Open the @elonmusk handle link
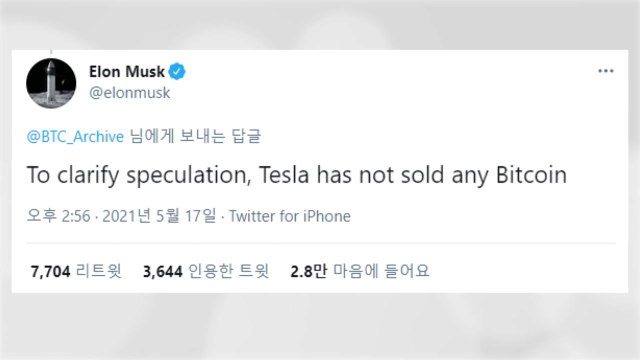The width and height of the screenshot is (640, 360). pyautogui.click(x=129, y=93)
